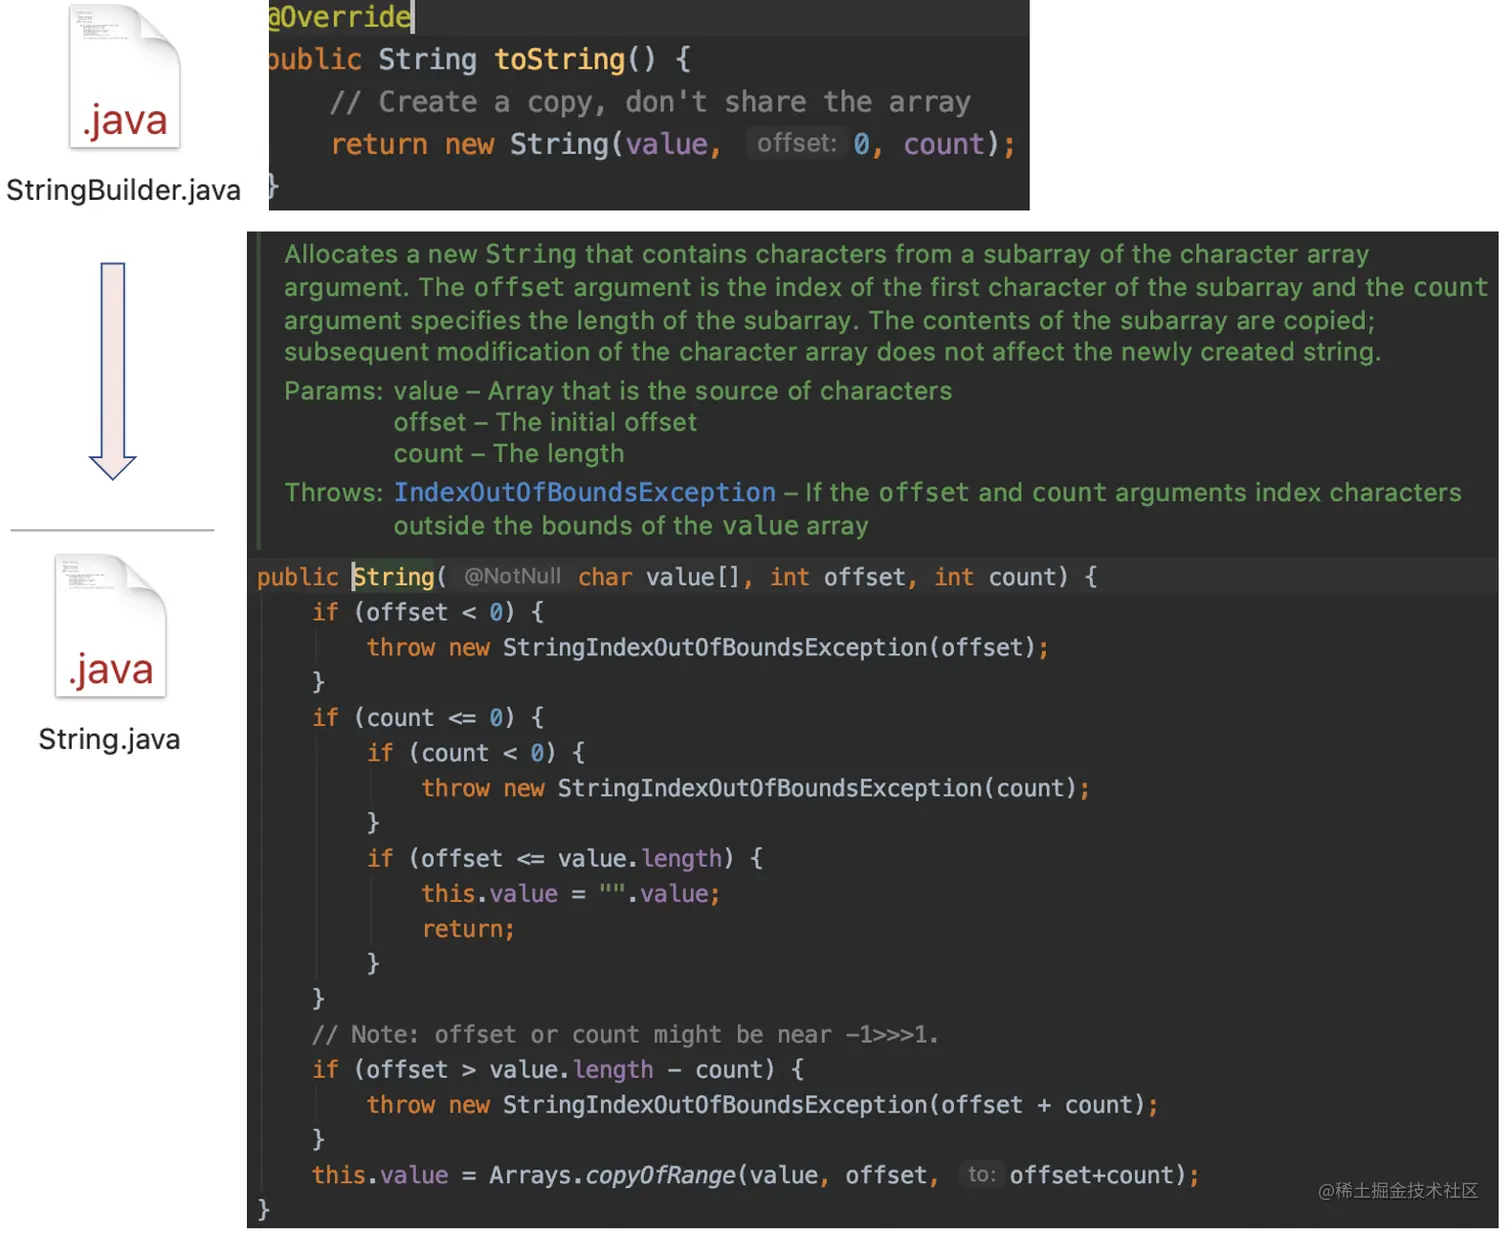Screen dimensions: 1512x1234
Task: Click 'if (offset <= value.length)' line
Action: (x=565, y=858)
